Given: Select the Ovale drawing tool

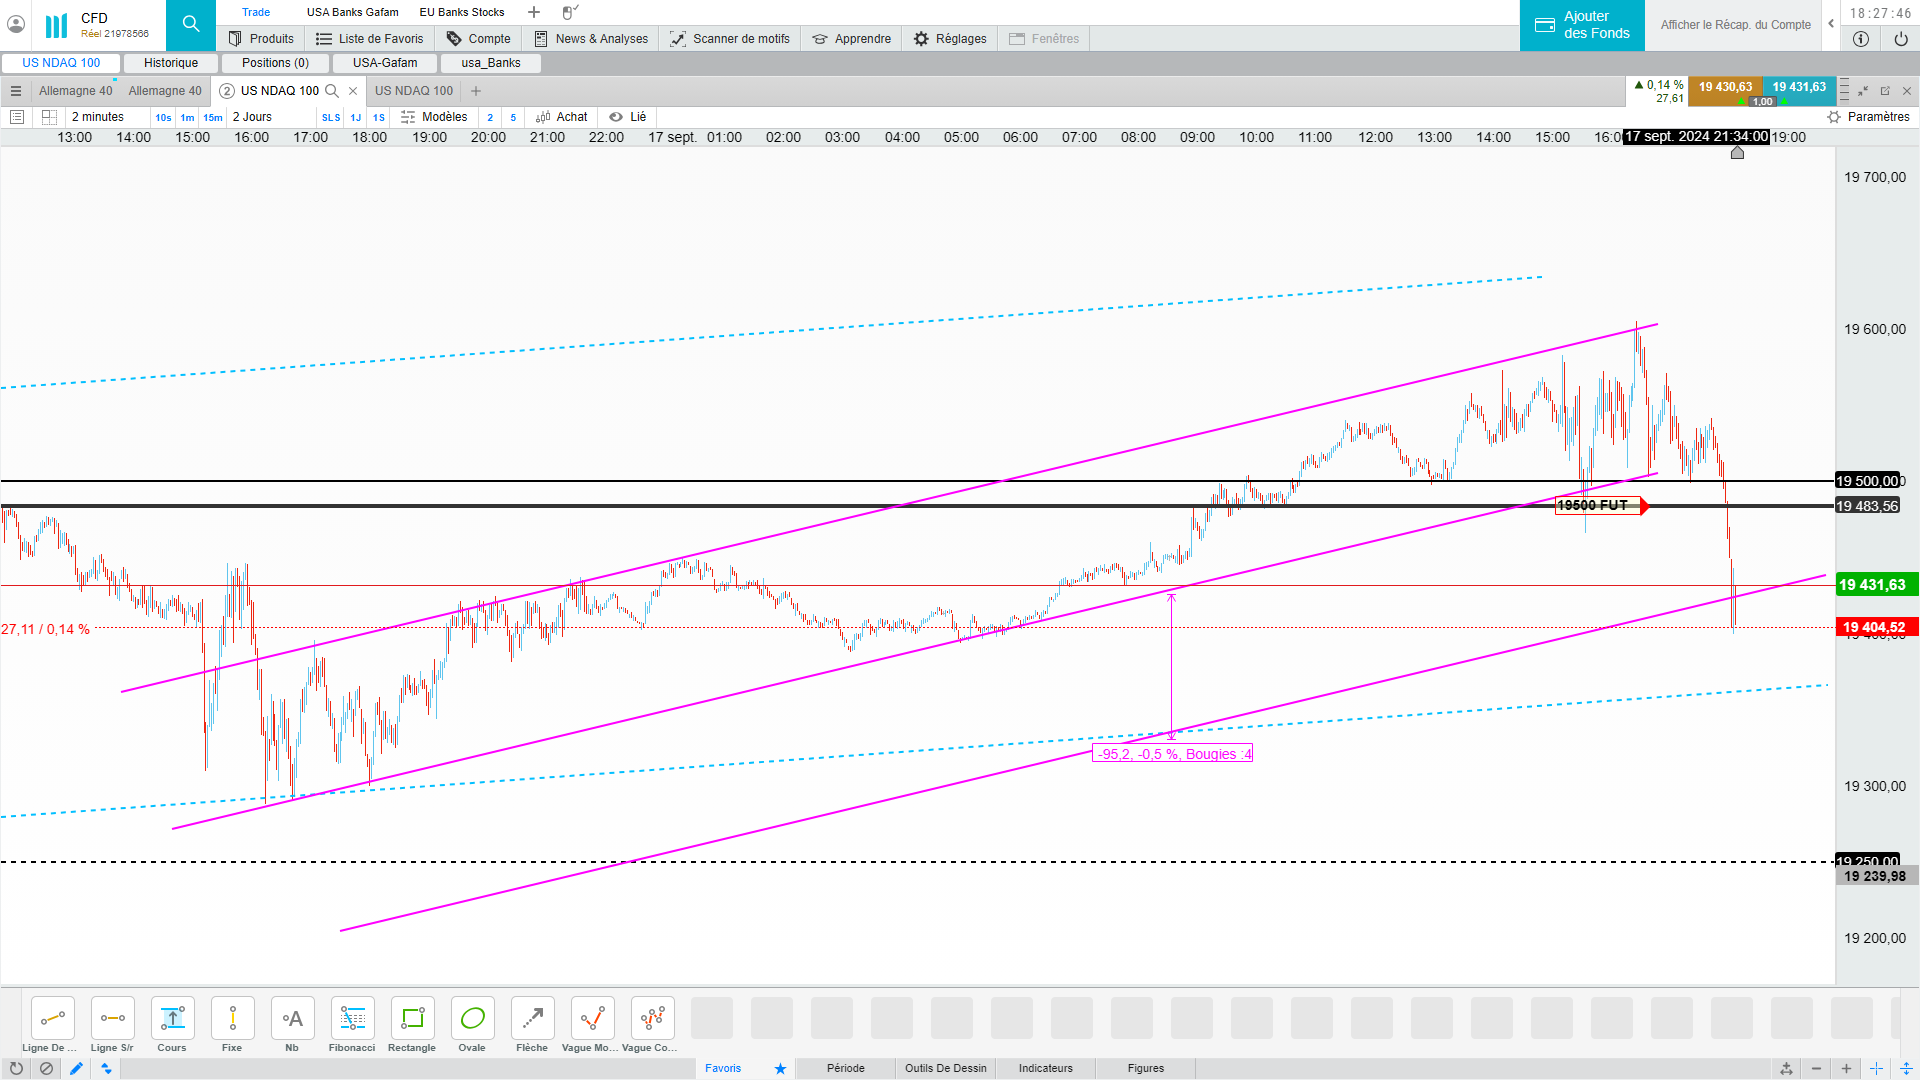Looking at the screenshot, I should click(x=472, y=1019).
